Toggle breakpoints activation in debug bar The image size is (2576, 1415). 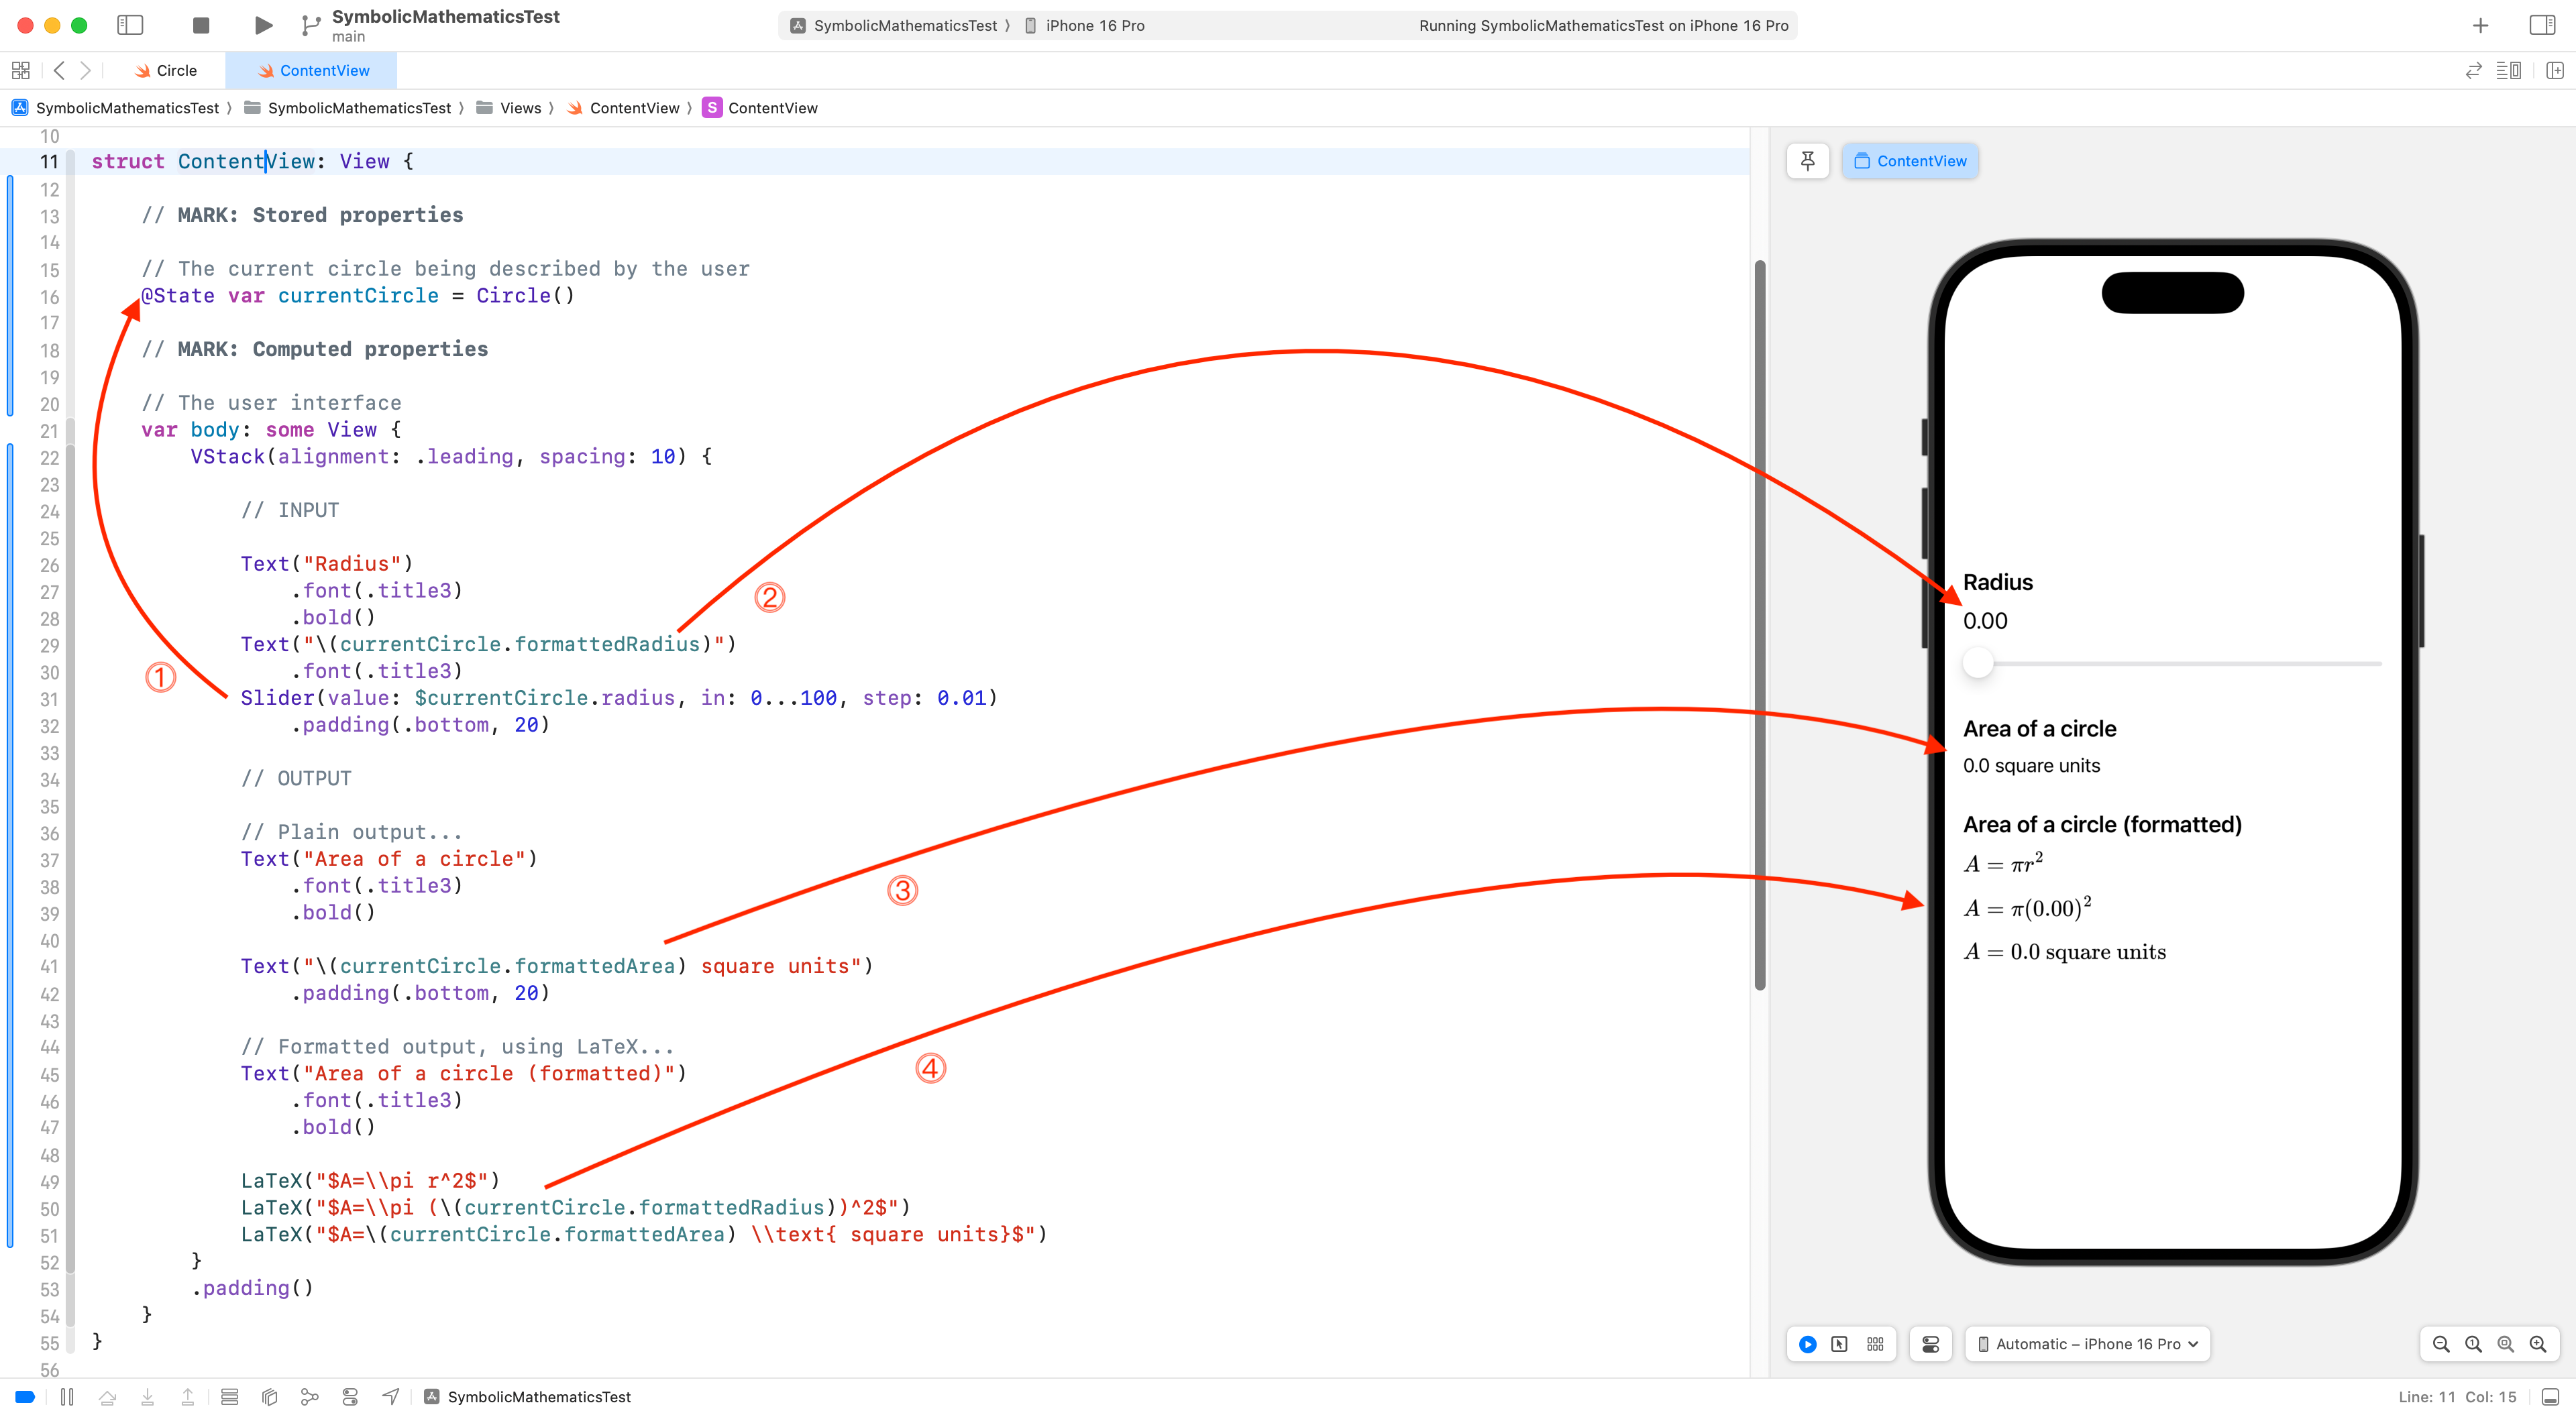(25, 1397)
